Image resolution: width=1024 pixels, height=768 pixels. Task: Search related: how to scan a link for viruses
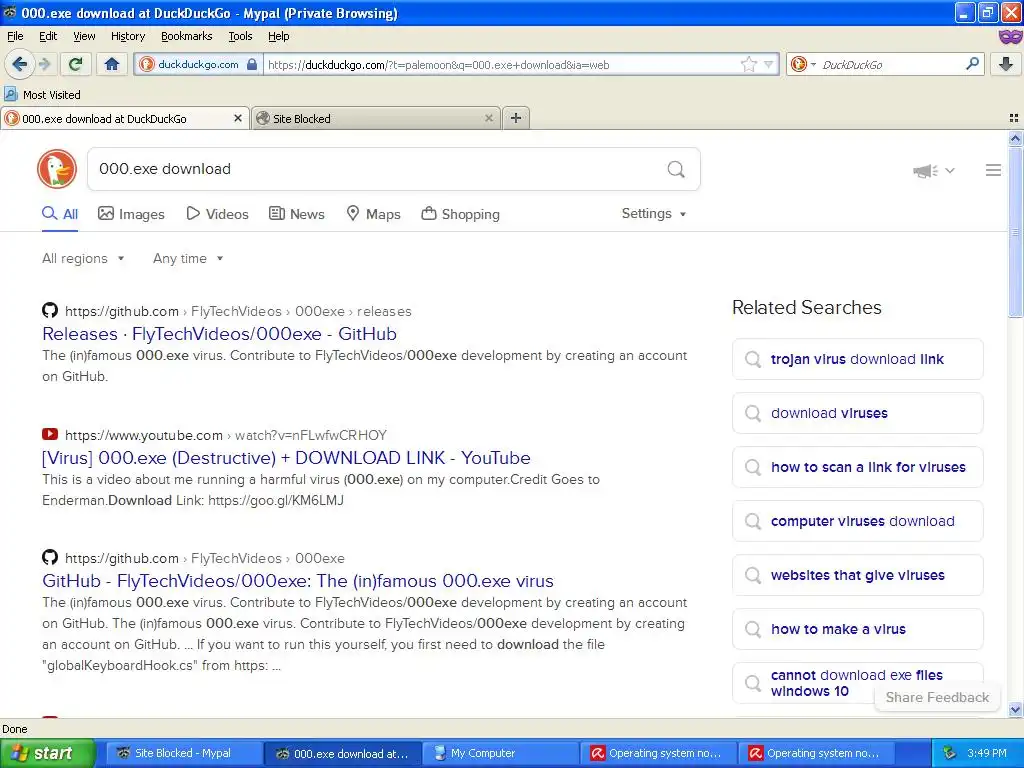click(857, 467)
